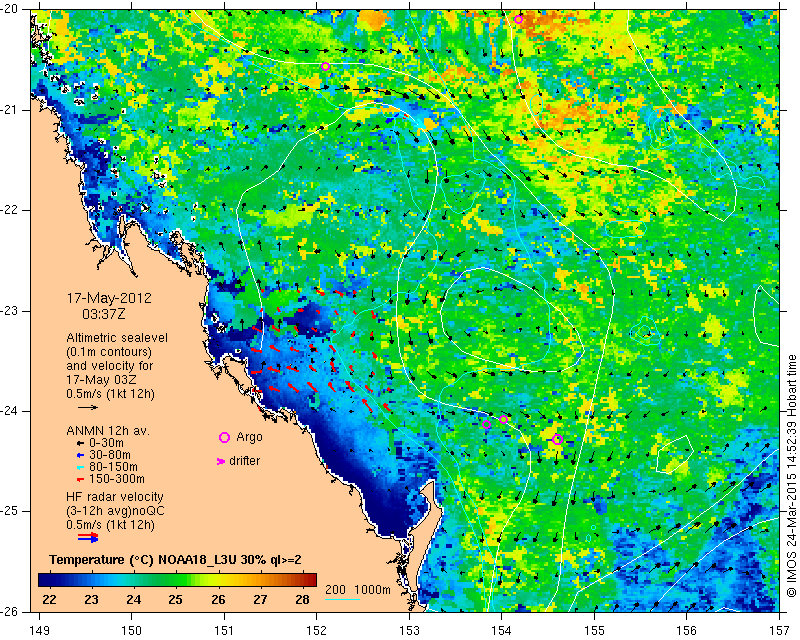The width and height of the screenshot is (800, 640).
Task: Click the westernmost Argo marker near 153.8E, 24.1S
Action: coord(486,425)
